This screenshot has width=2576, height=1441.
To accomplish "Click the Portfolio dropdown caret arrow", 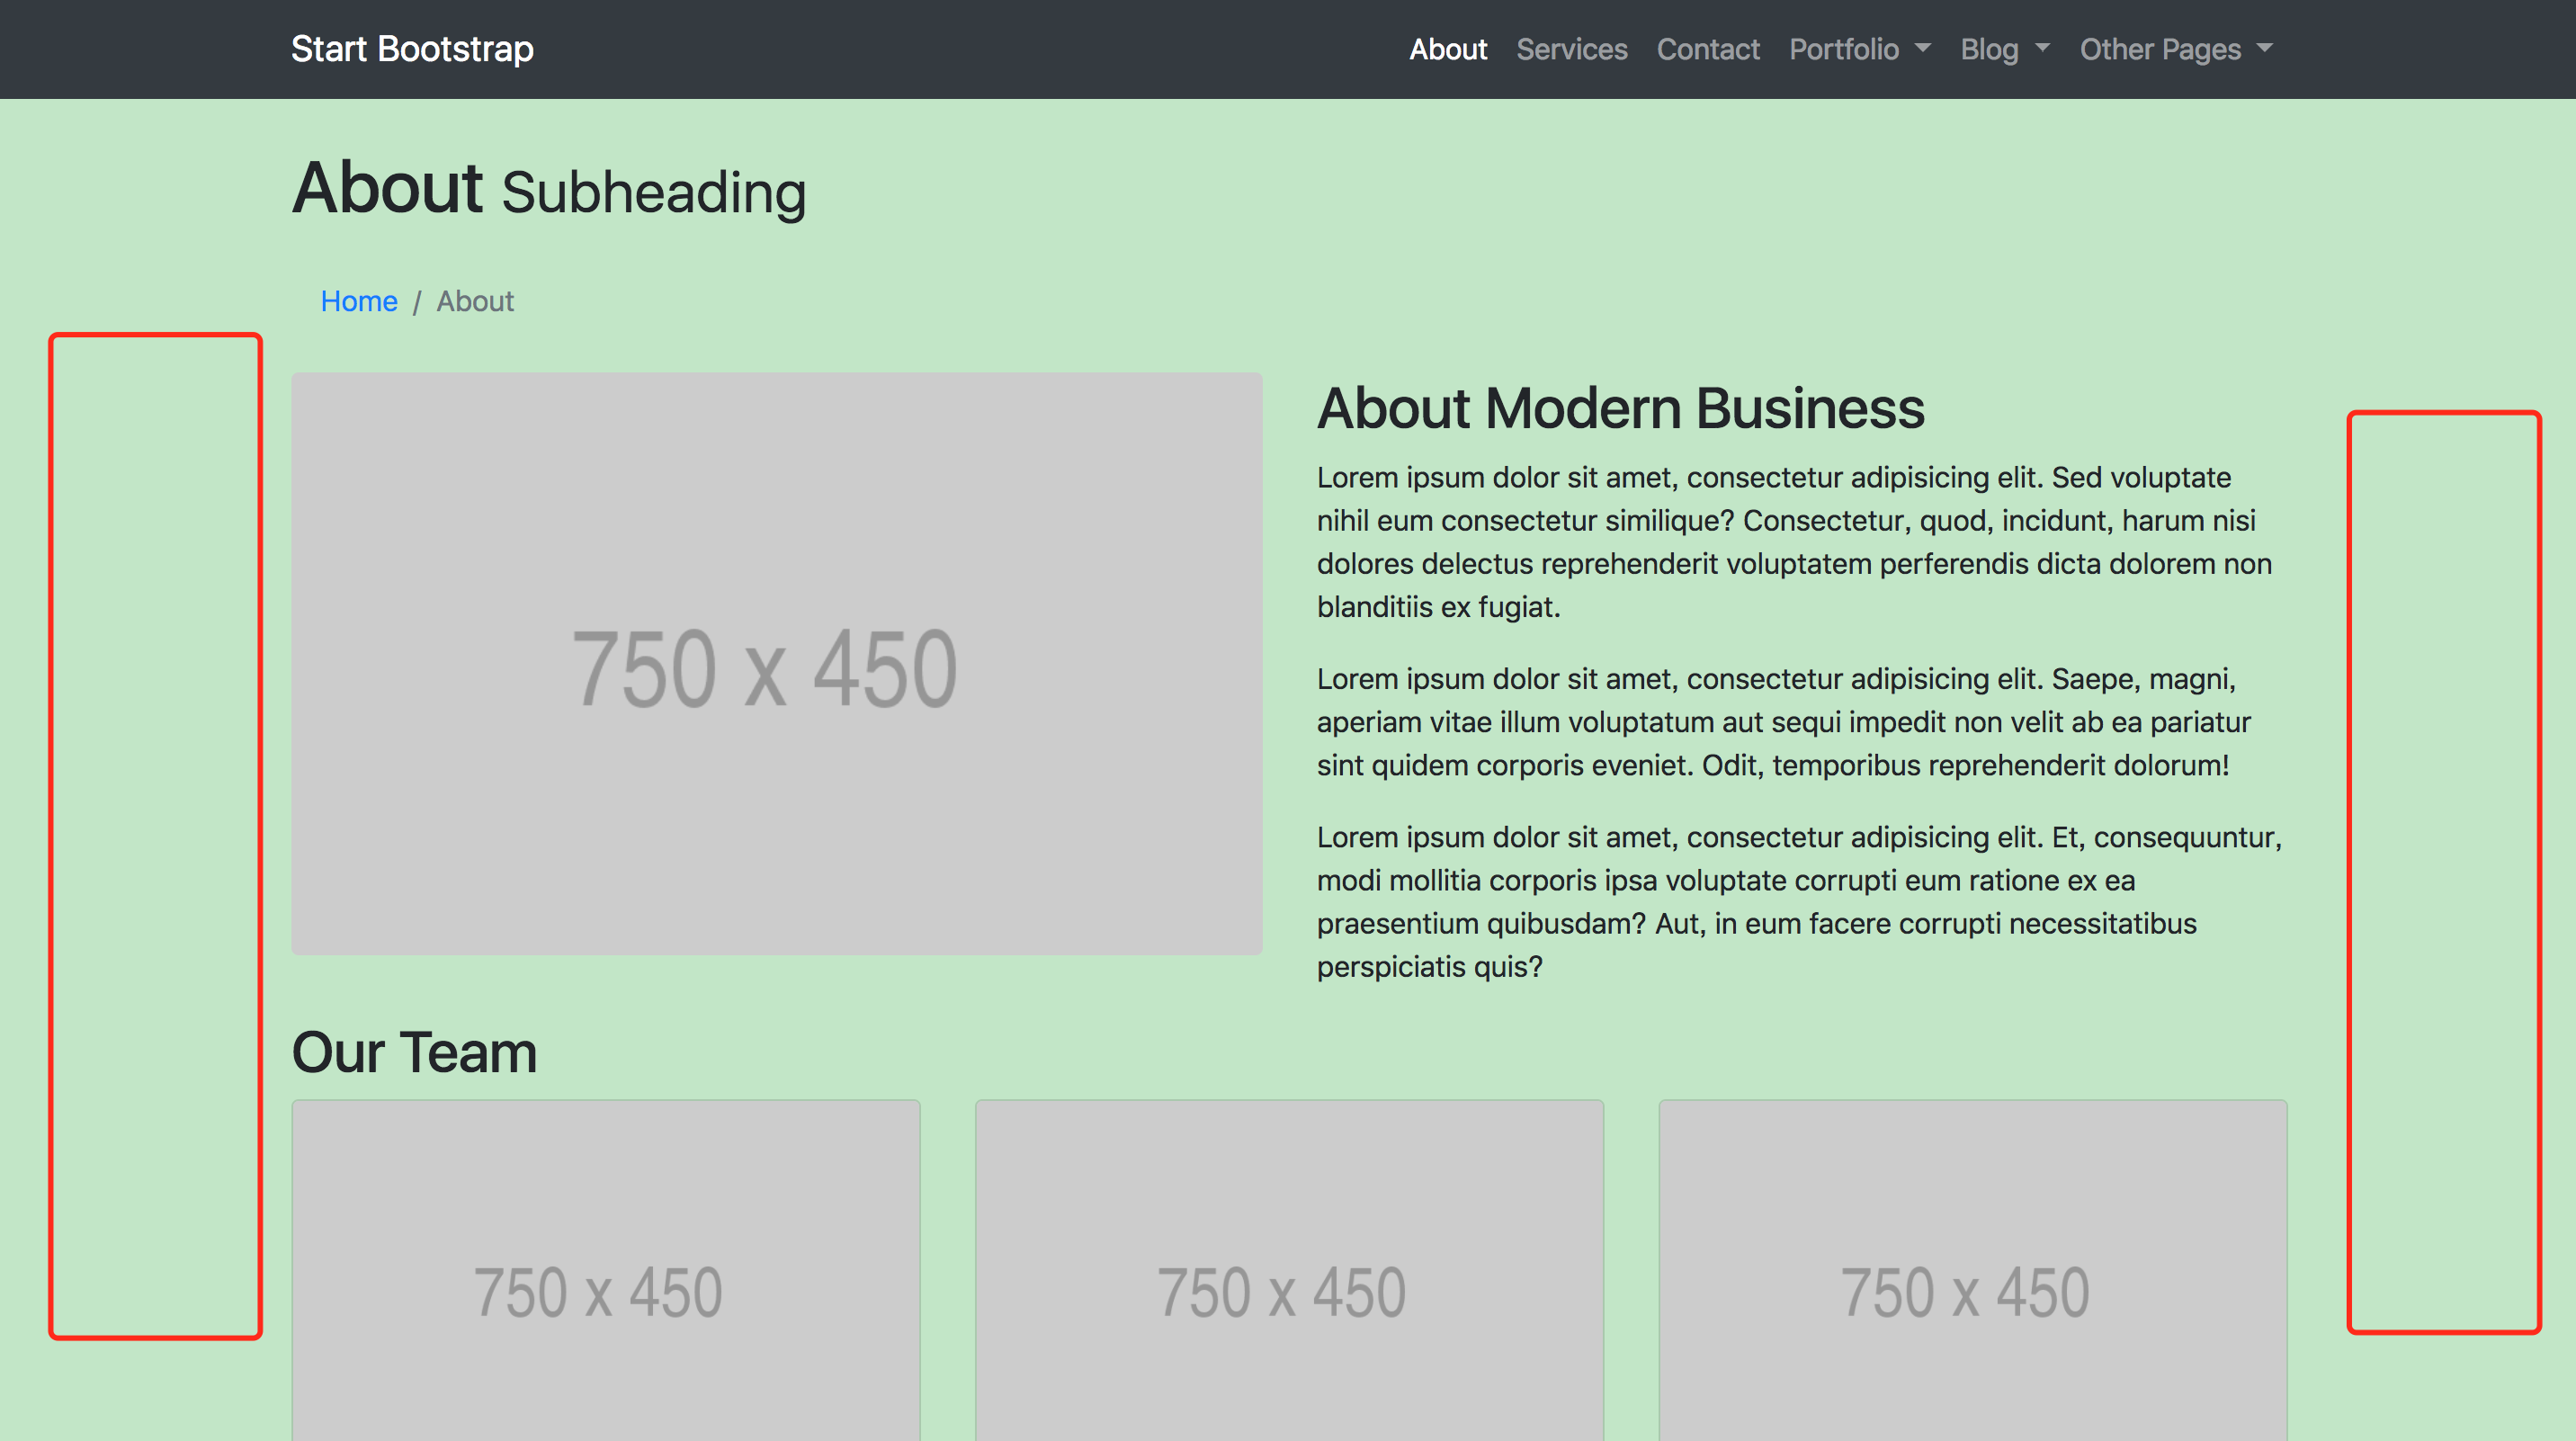I will [x=1923, y=48].
